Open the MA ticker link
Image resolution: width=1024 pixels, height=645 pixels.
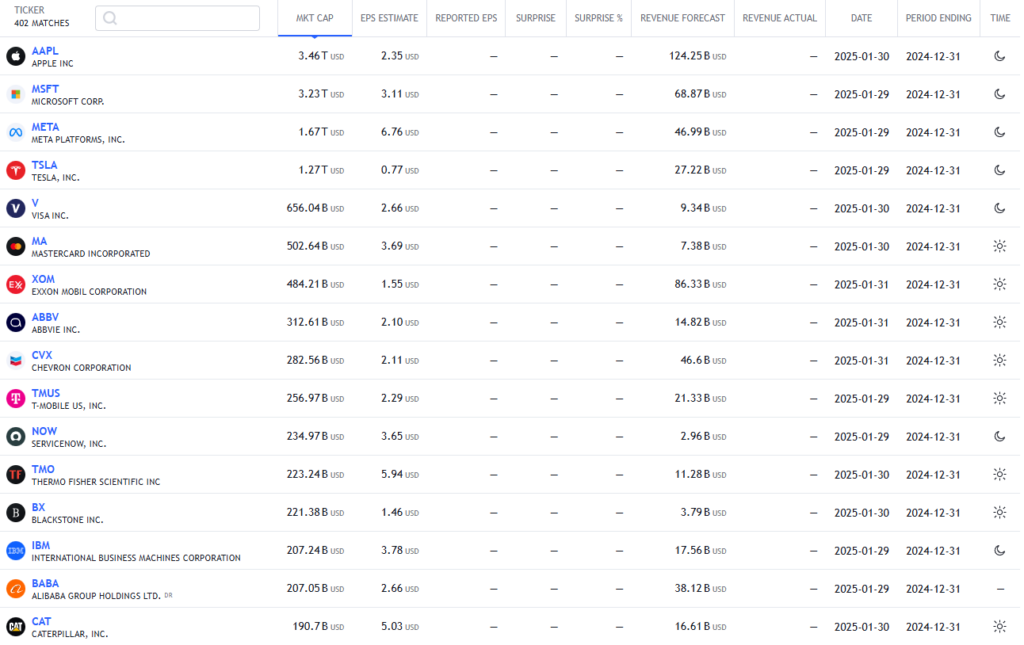pyautogui.click(x=39, y=241)
